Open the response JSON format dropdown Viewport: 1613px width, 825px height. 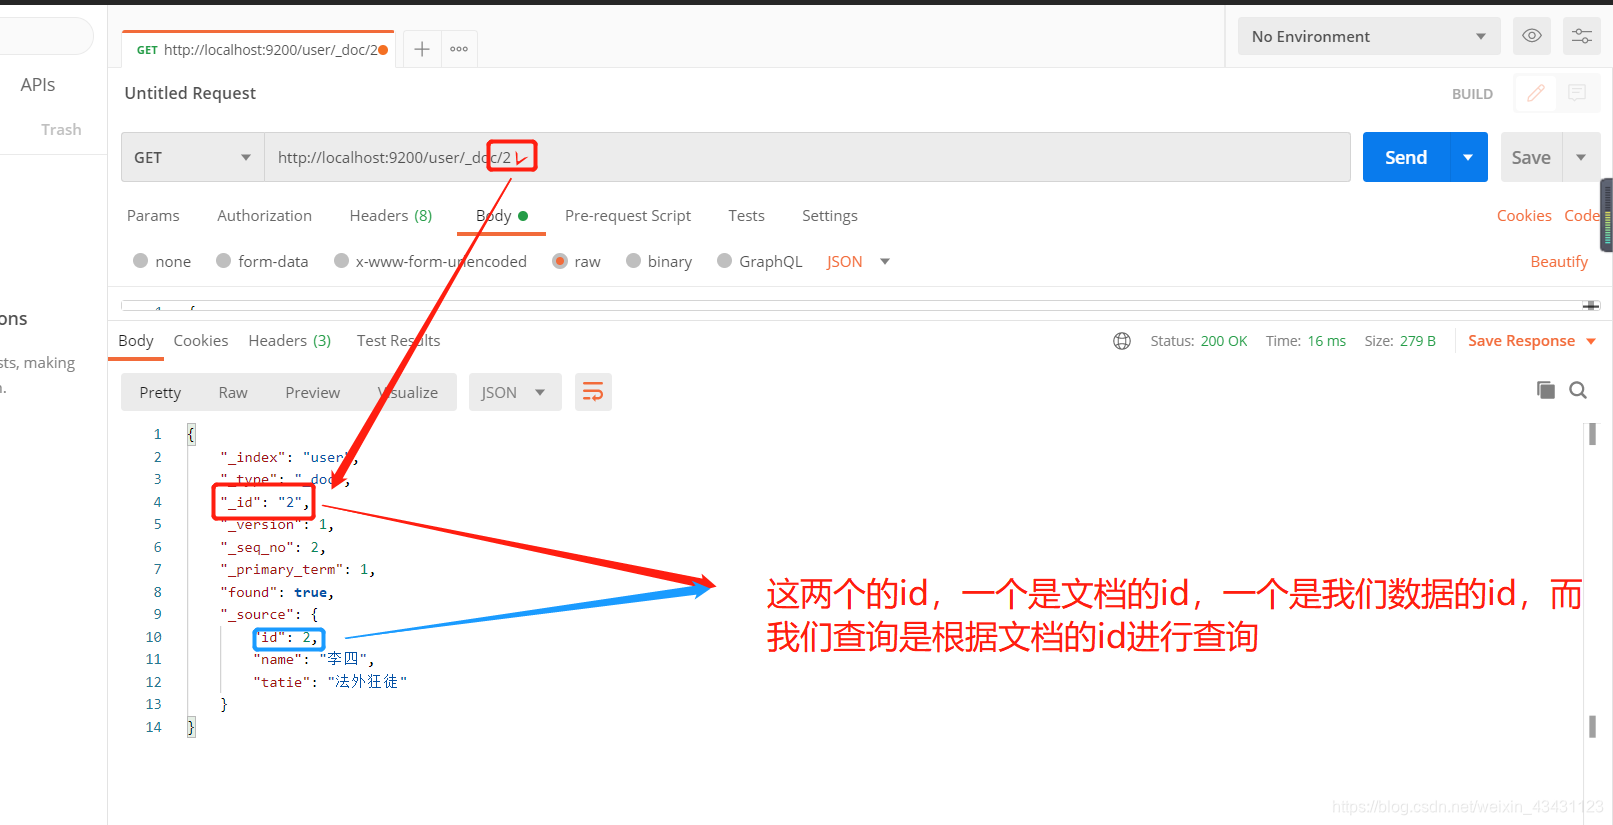pos(514,392)
